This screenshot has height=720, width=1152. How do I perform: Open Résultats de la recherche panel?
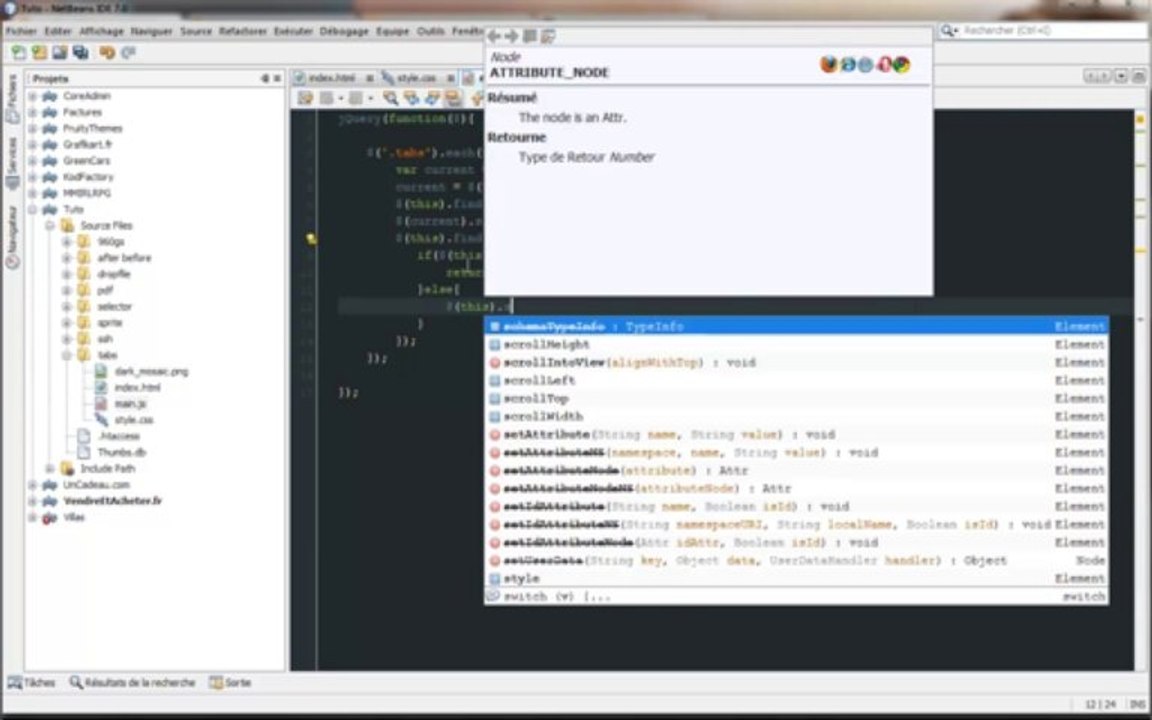point(132,683)
